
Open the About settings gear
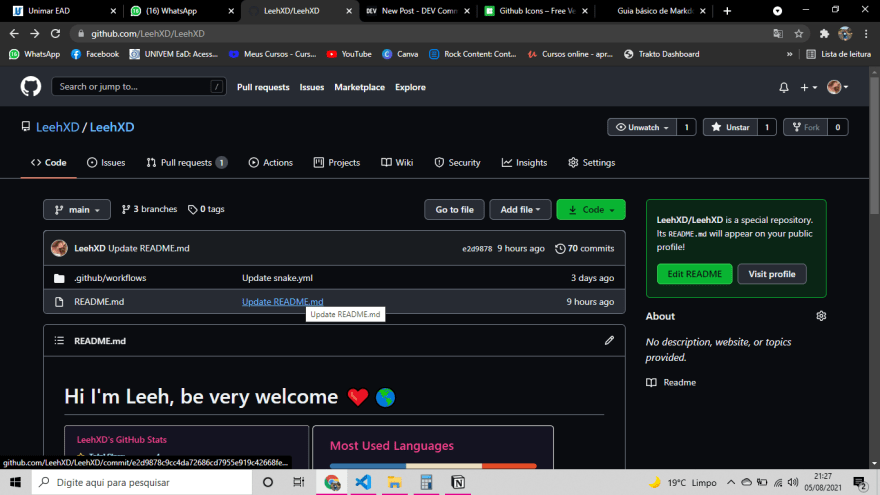point(821,316)
